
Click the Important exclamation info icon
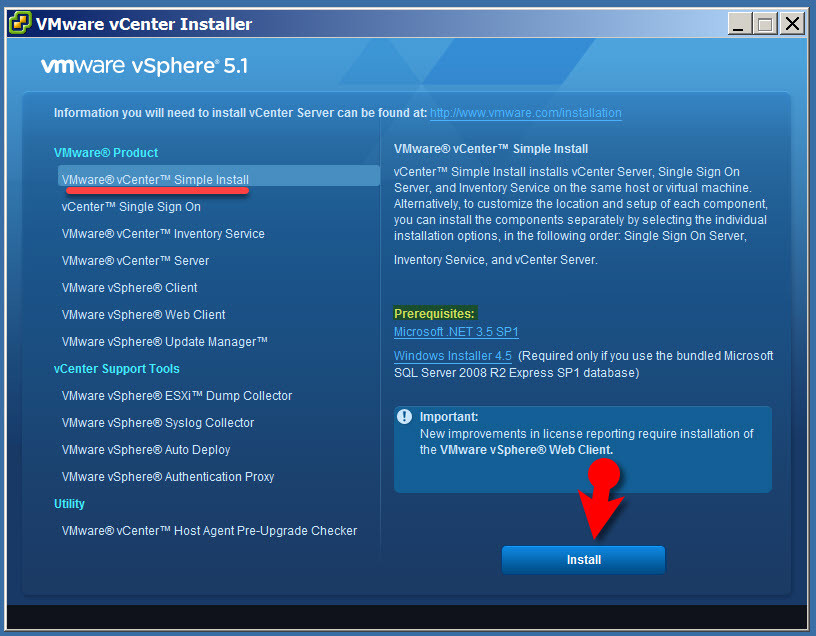[404, 416]
